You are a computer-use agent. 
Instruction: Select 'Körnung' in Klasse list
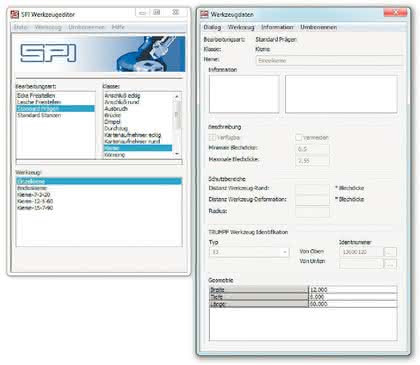click(x=115, y=155)
